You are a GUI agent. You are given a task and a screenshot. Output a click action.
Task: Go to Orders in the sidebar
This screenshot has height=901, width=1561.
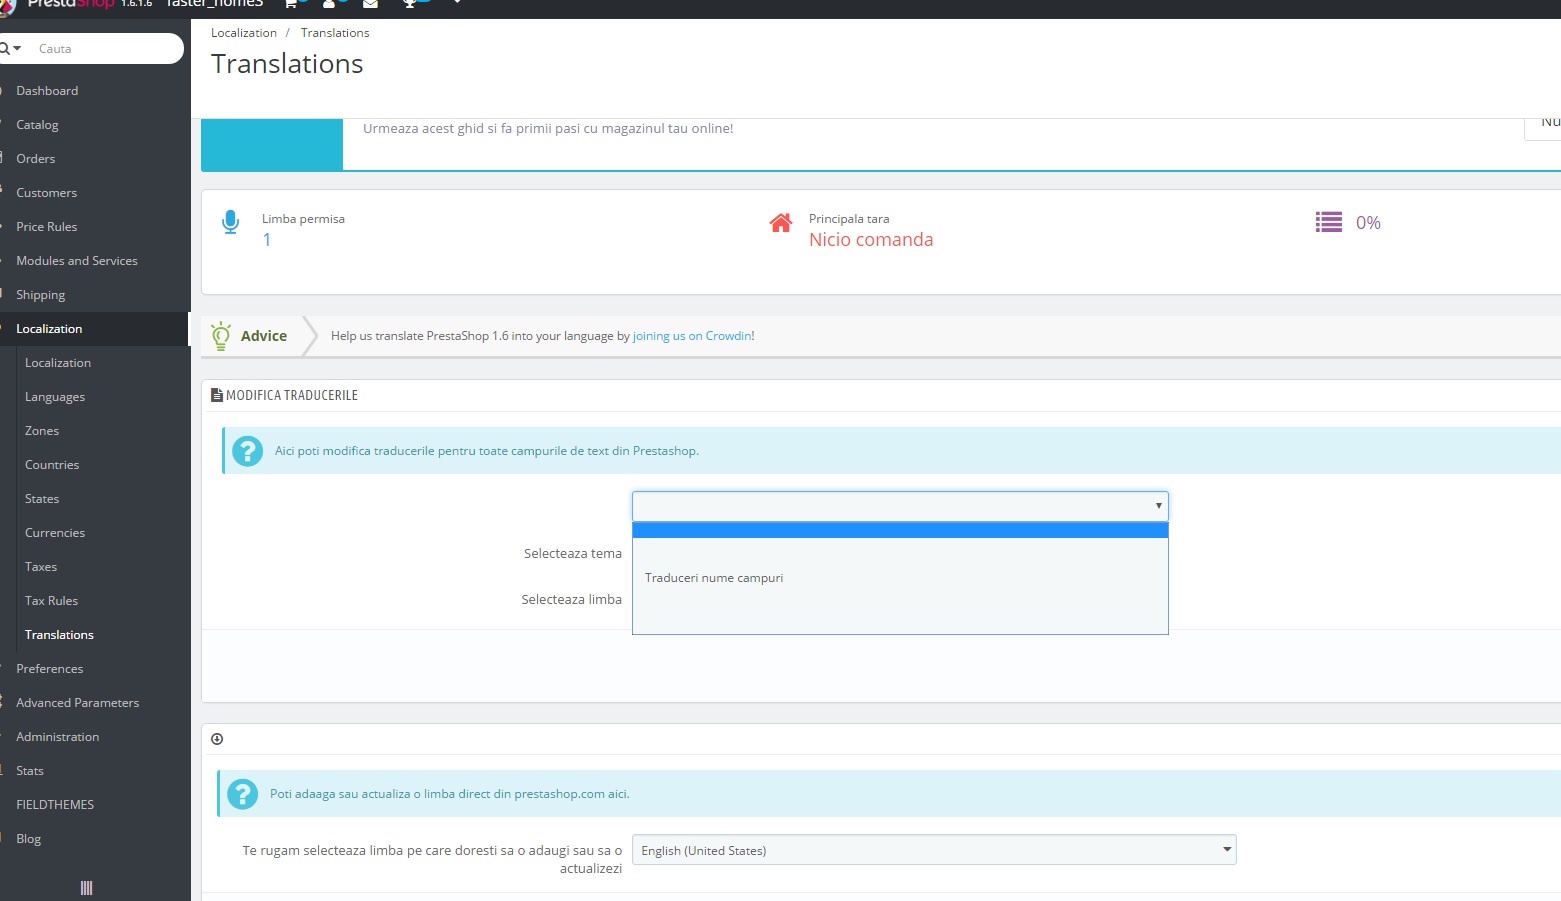(x=36, y=159)
